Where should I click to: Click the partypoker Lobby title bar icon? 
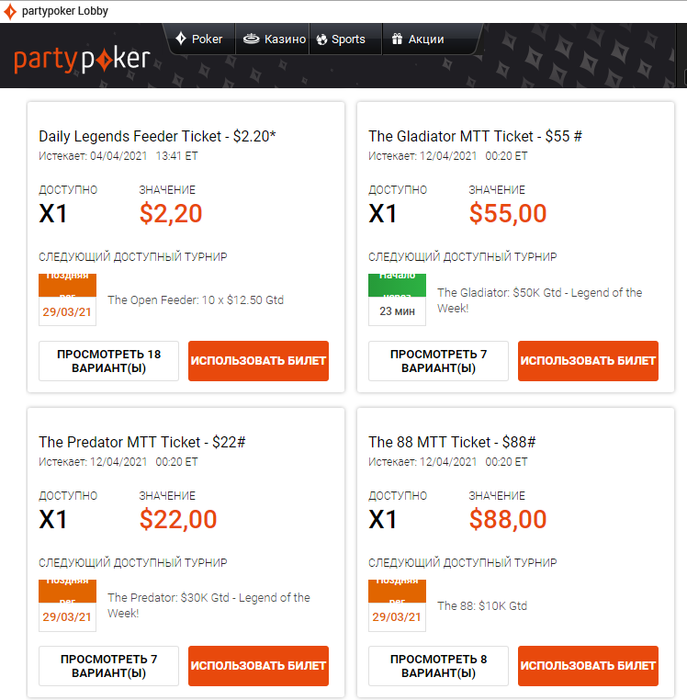pos(10,10)
